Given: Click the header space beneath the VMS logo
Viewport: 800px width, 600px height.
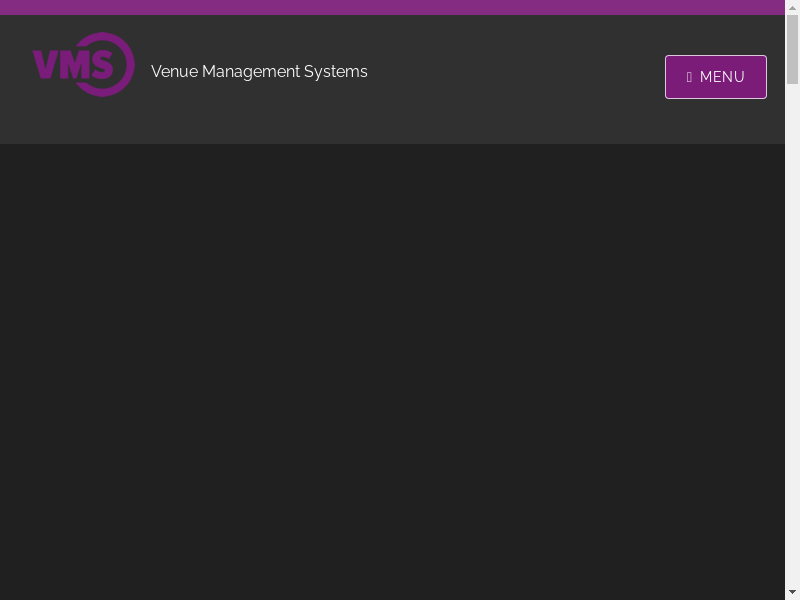Looking at the screenshot, I should coord(83,122).
